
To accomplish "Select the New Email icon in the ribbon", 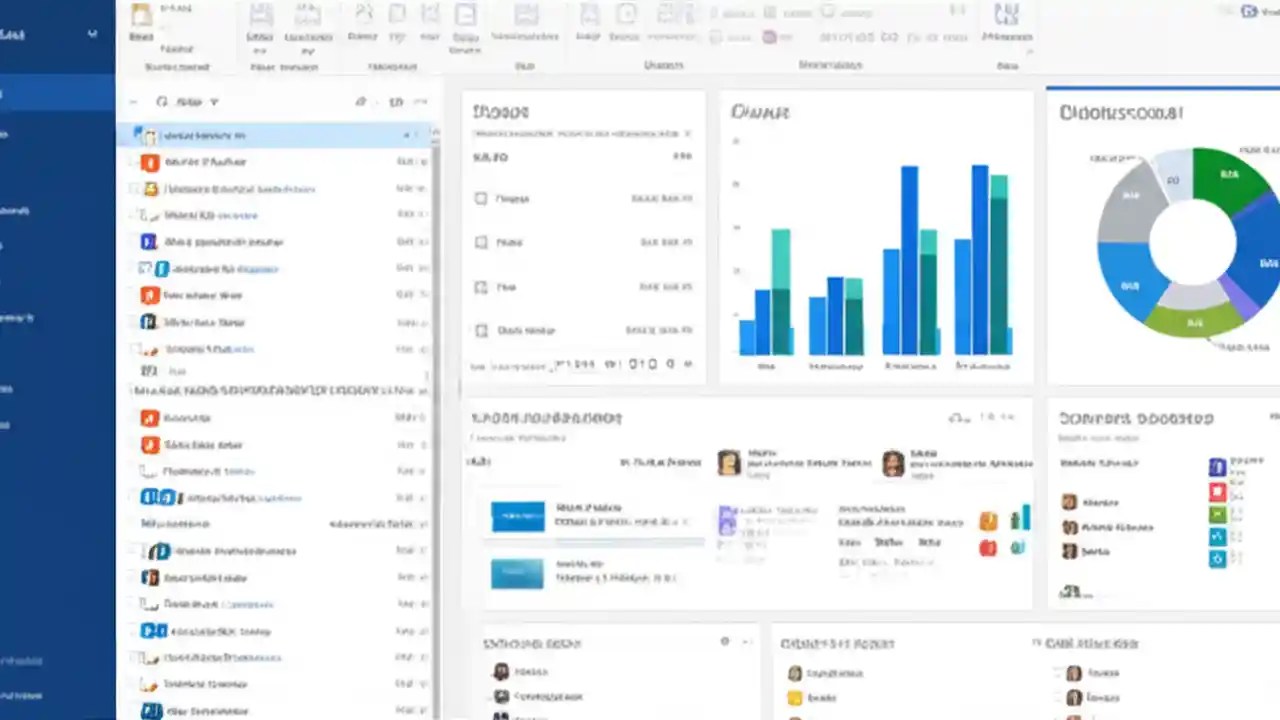I will click(x=140, y=20).
